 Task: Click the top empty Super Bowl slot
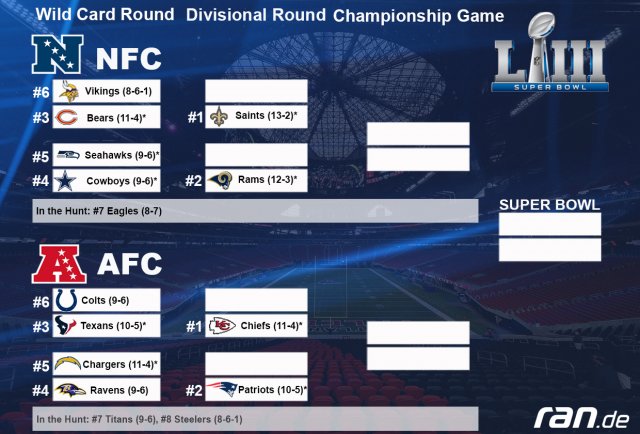click(550, 224)
